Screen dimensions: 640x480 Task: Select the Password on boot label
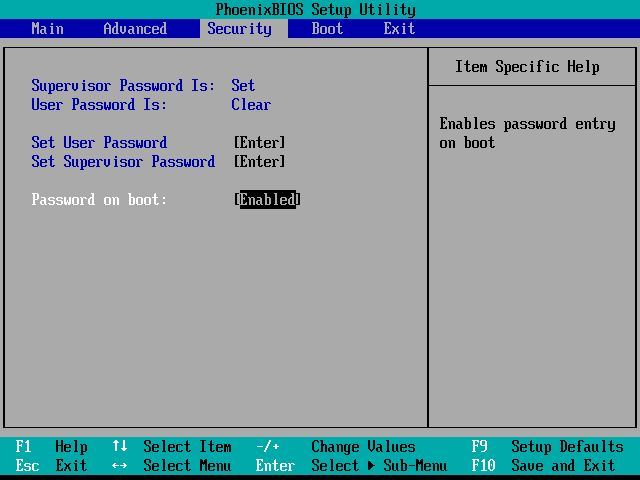point(99,200)
